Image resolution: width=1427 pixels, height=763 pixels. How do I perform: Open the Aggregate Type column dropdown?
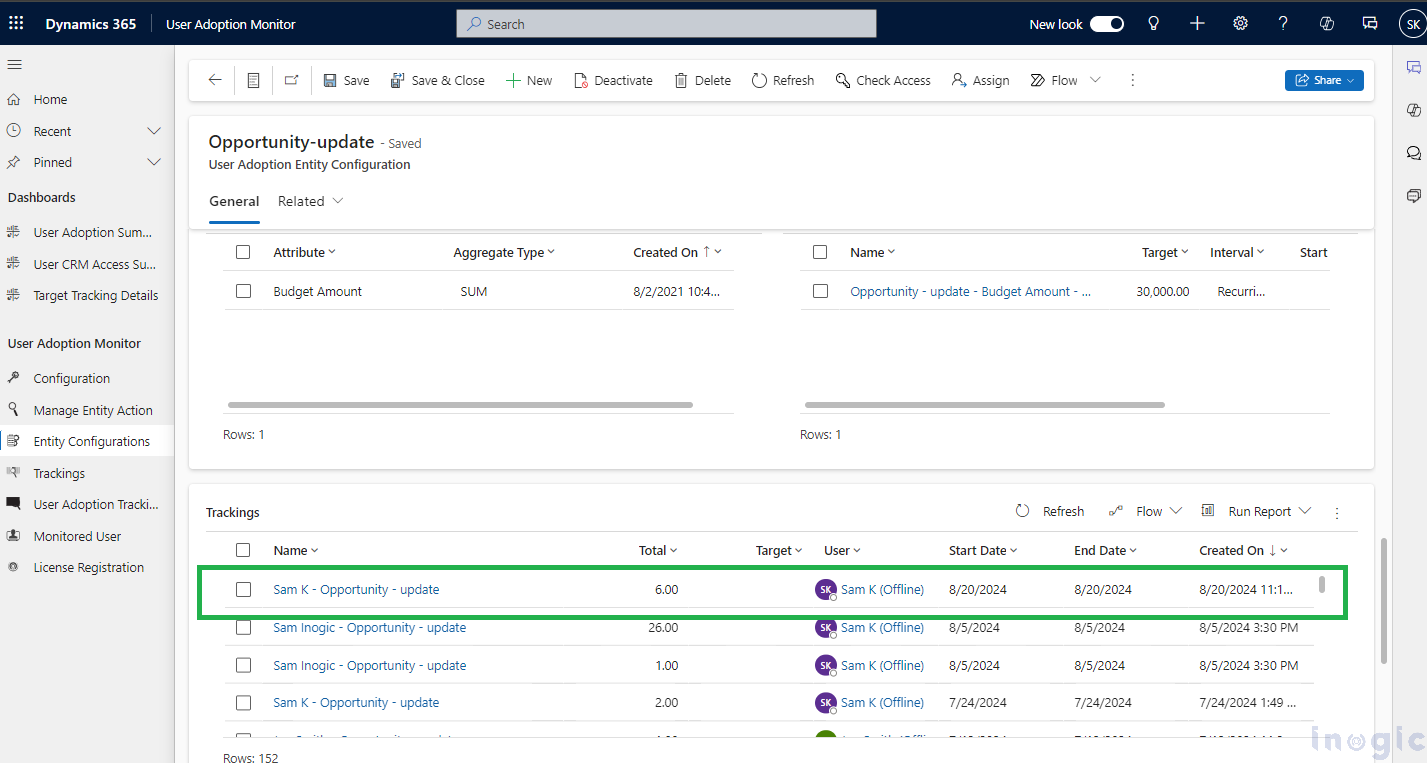551,252
